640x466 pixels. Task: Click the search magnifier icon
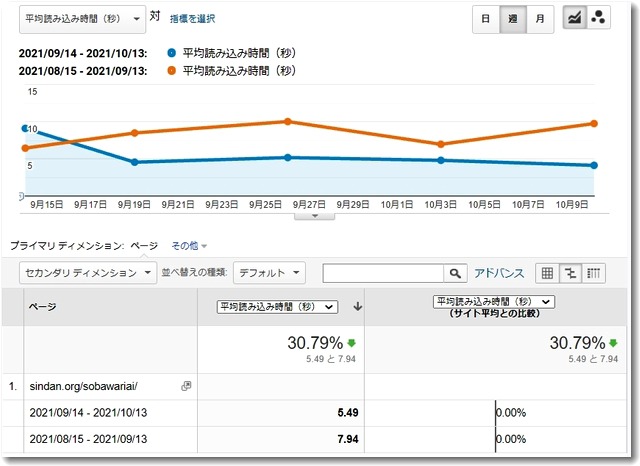click(x=455, y=272)
